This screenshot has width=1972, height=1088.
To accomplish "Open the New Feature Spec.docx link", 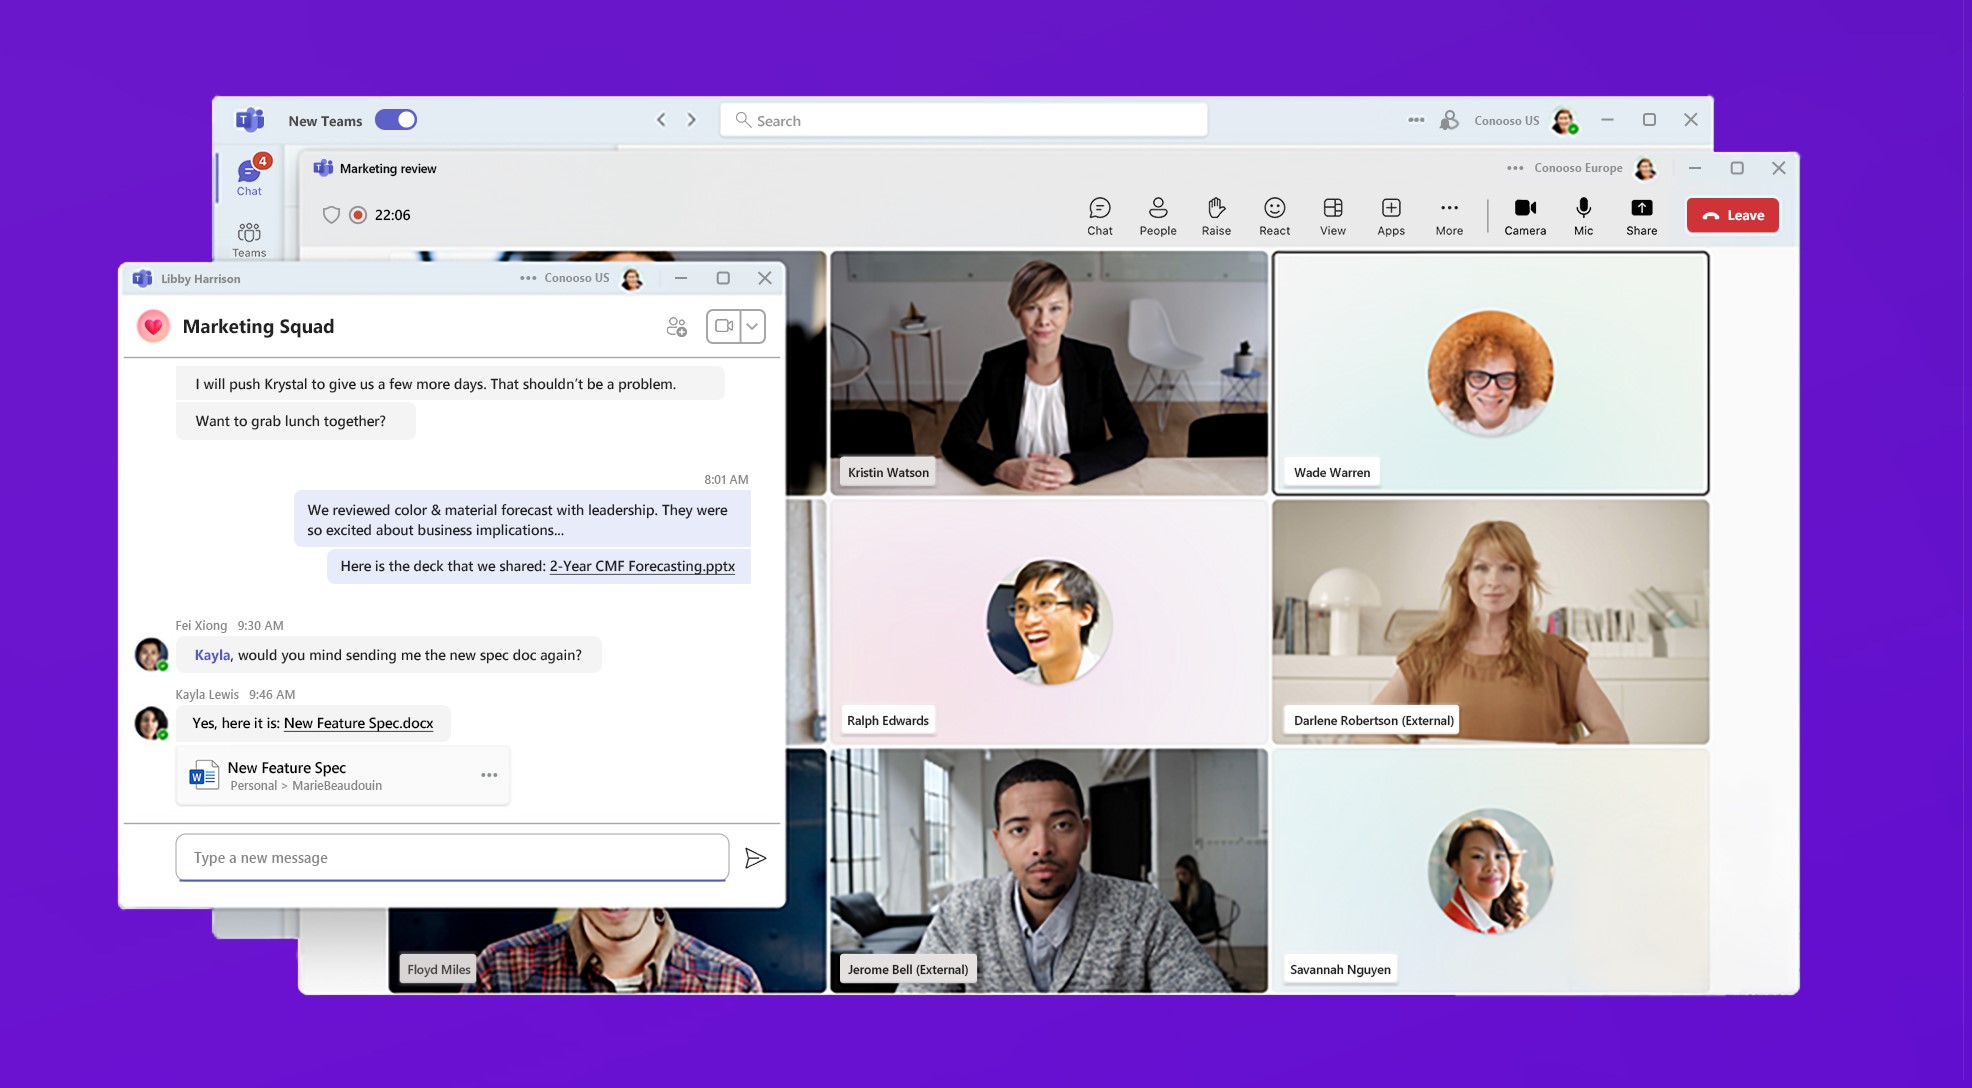I will [x=358, y=723].
